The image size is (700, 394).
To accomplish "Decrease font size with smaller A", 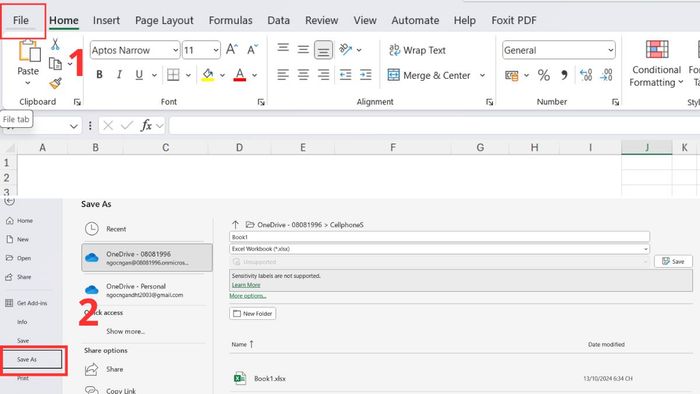I will (x=252, y=50).
